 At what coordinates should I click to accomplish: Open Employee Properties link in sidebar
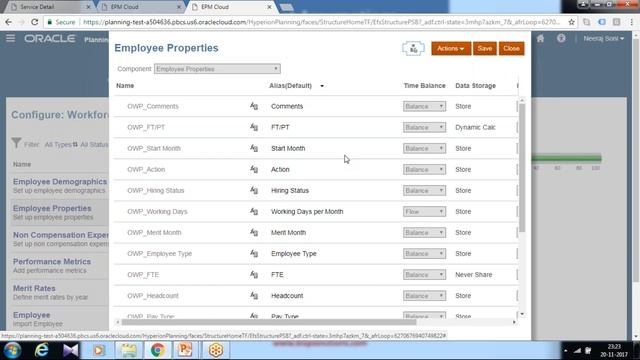coord(52,208)
